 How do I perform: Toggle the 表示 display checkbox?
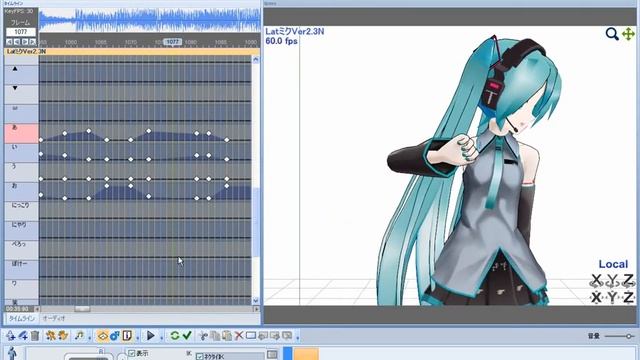point(131,353)
